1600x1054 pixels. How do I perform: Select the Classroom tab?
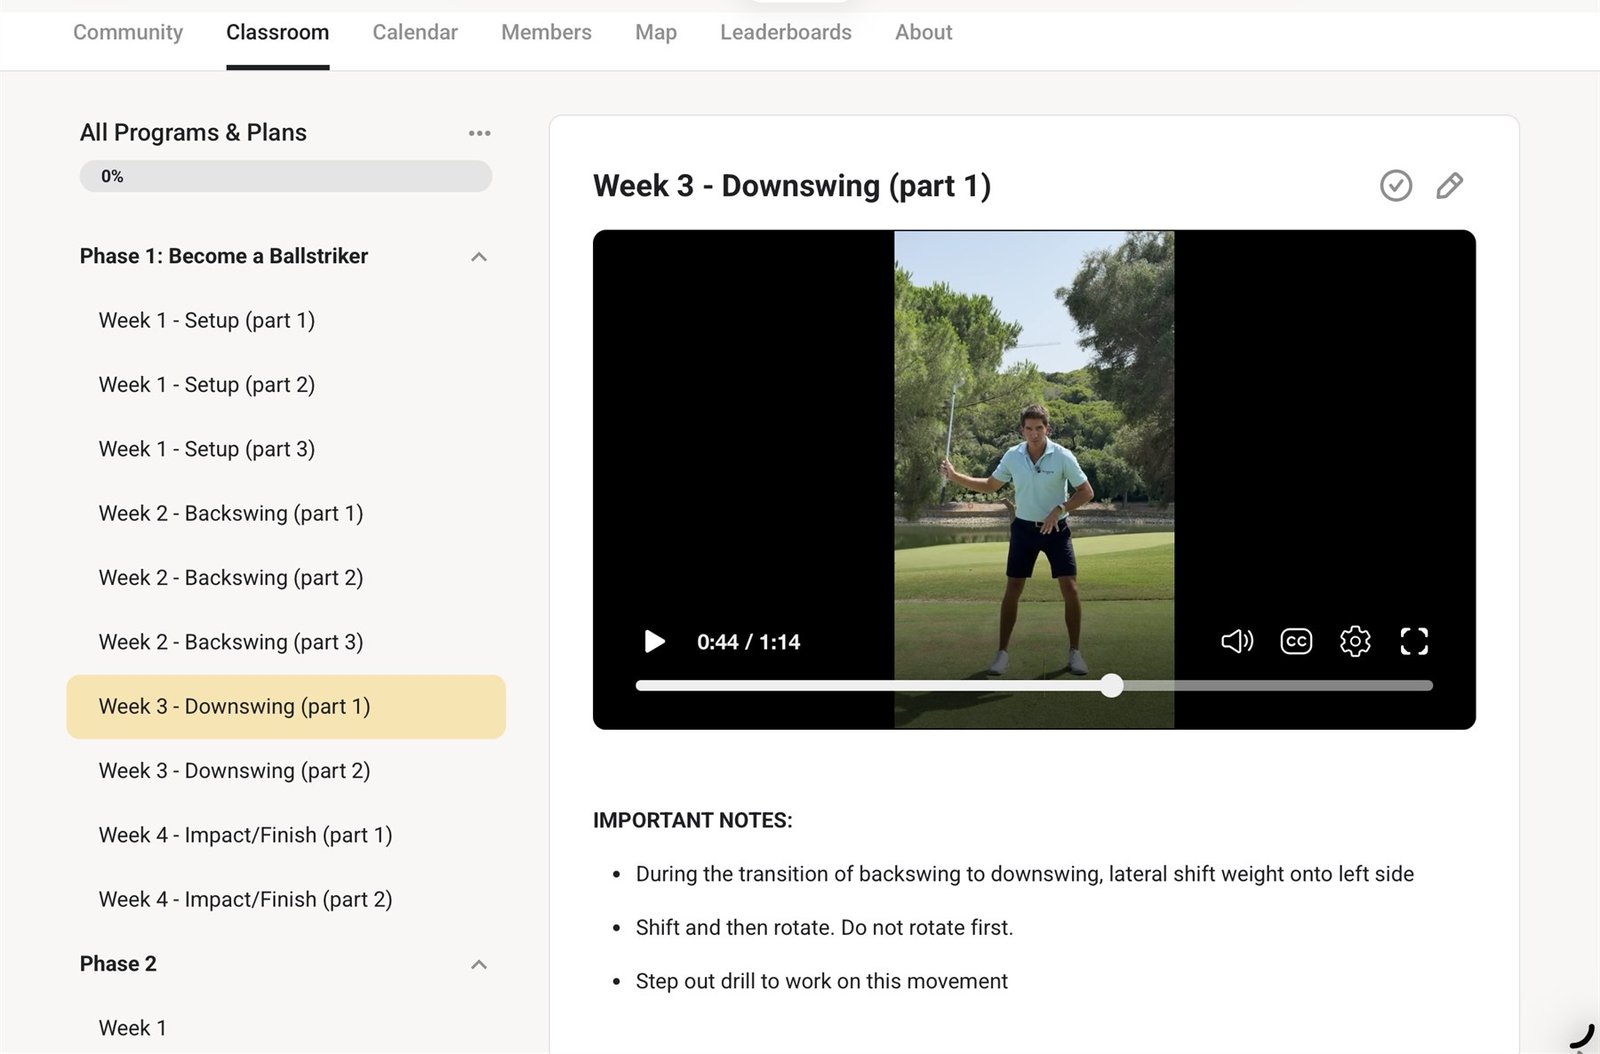(x=277, y=33)
